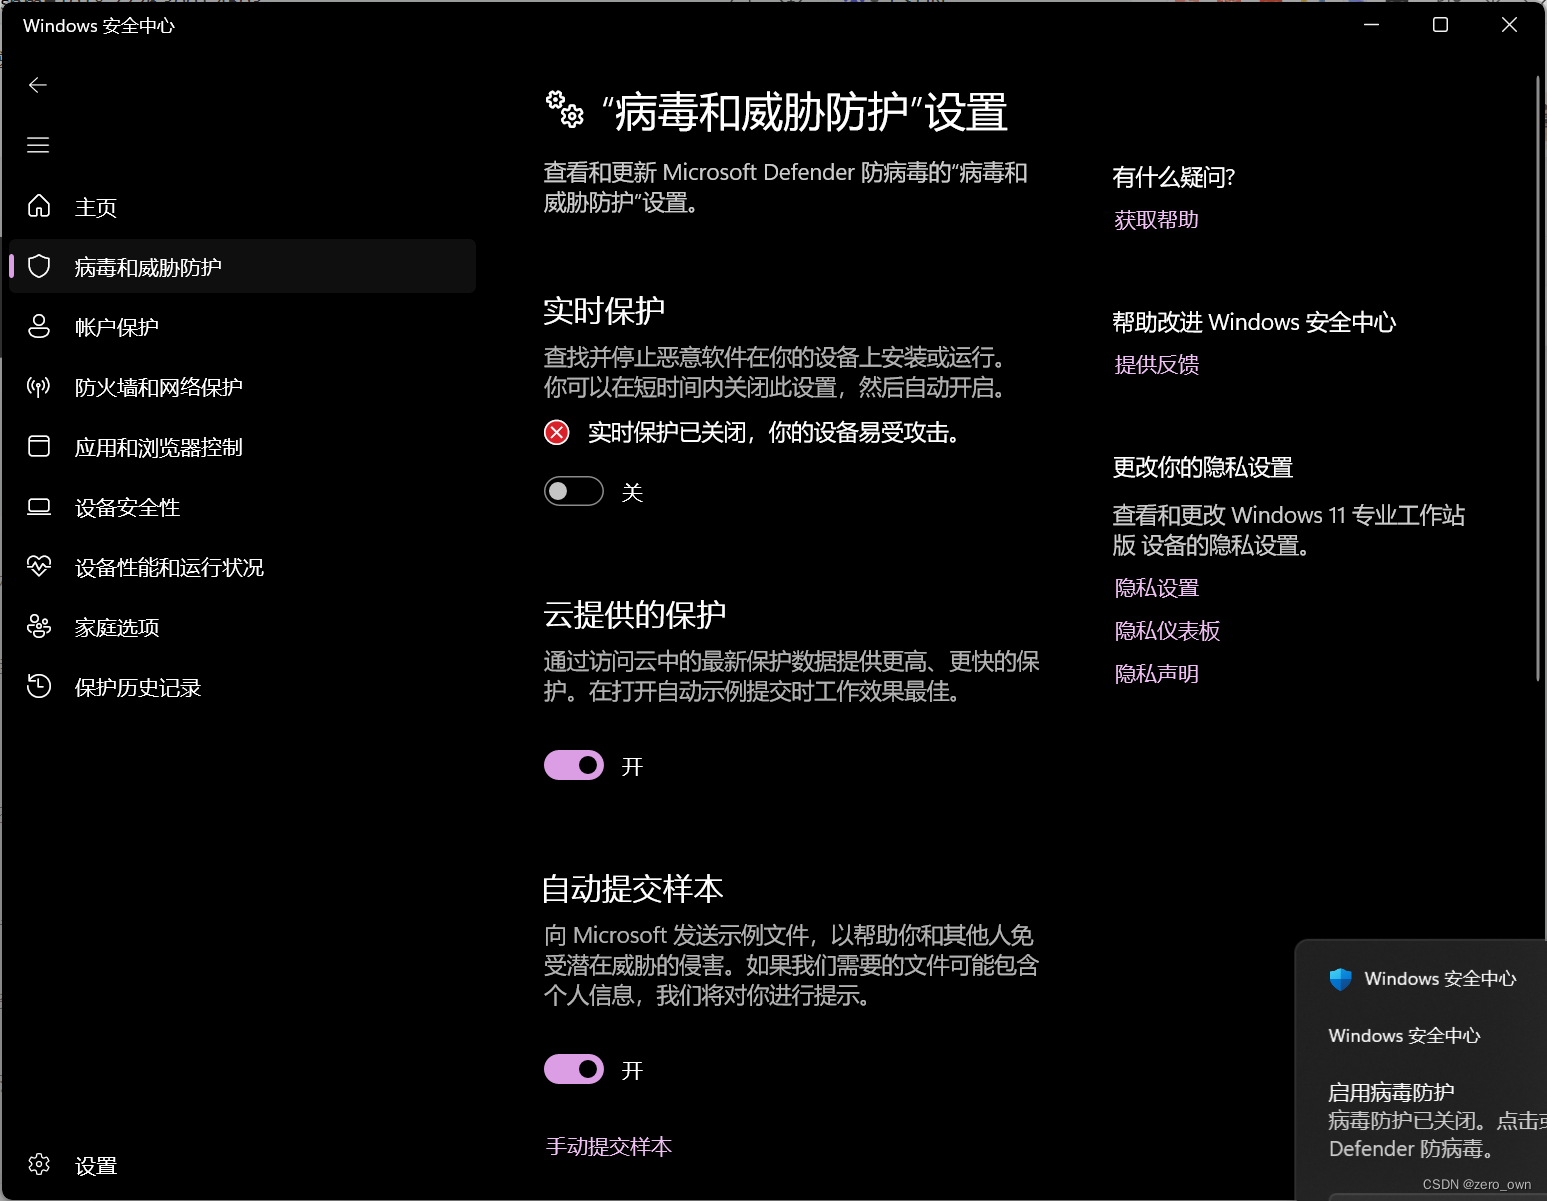Click the vertical scrollbar on the right

(1538, 380)
